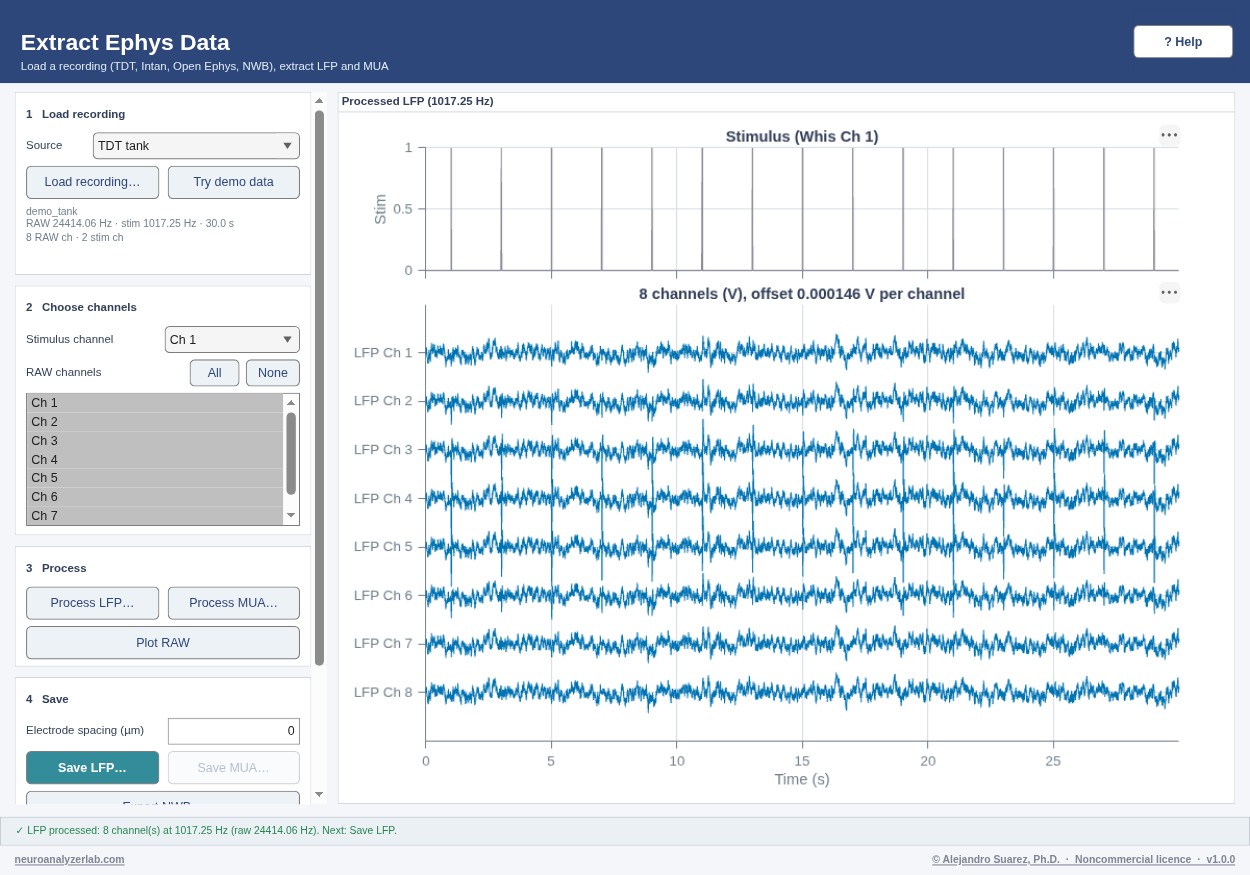Select Ch 6 in RAW channels list
The width and height of the screenshot is (1250, 875).
(x=155, y=497)
